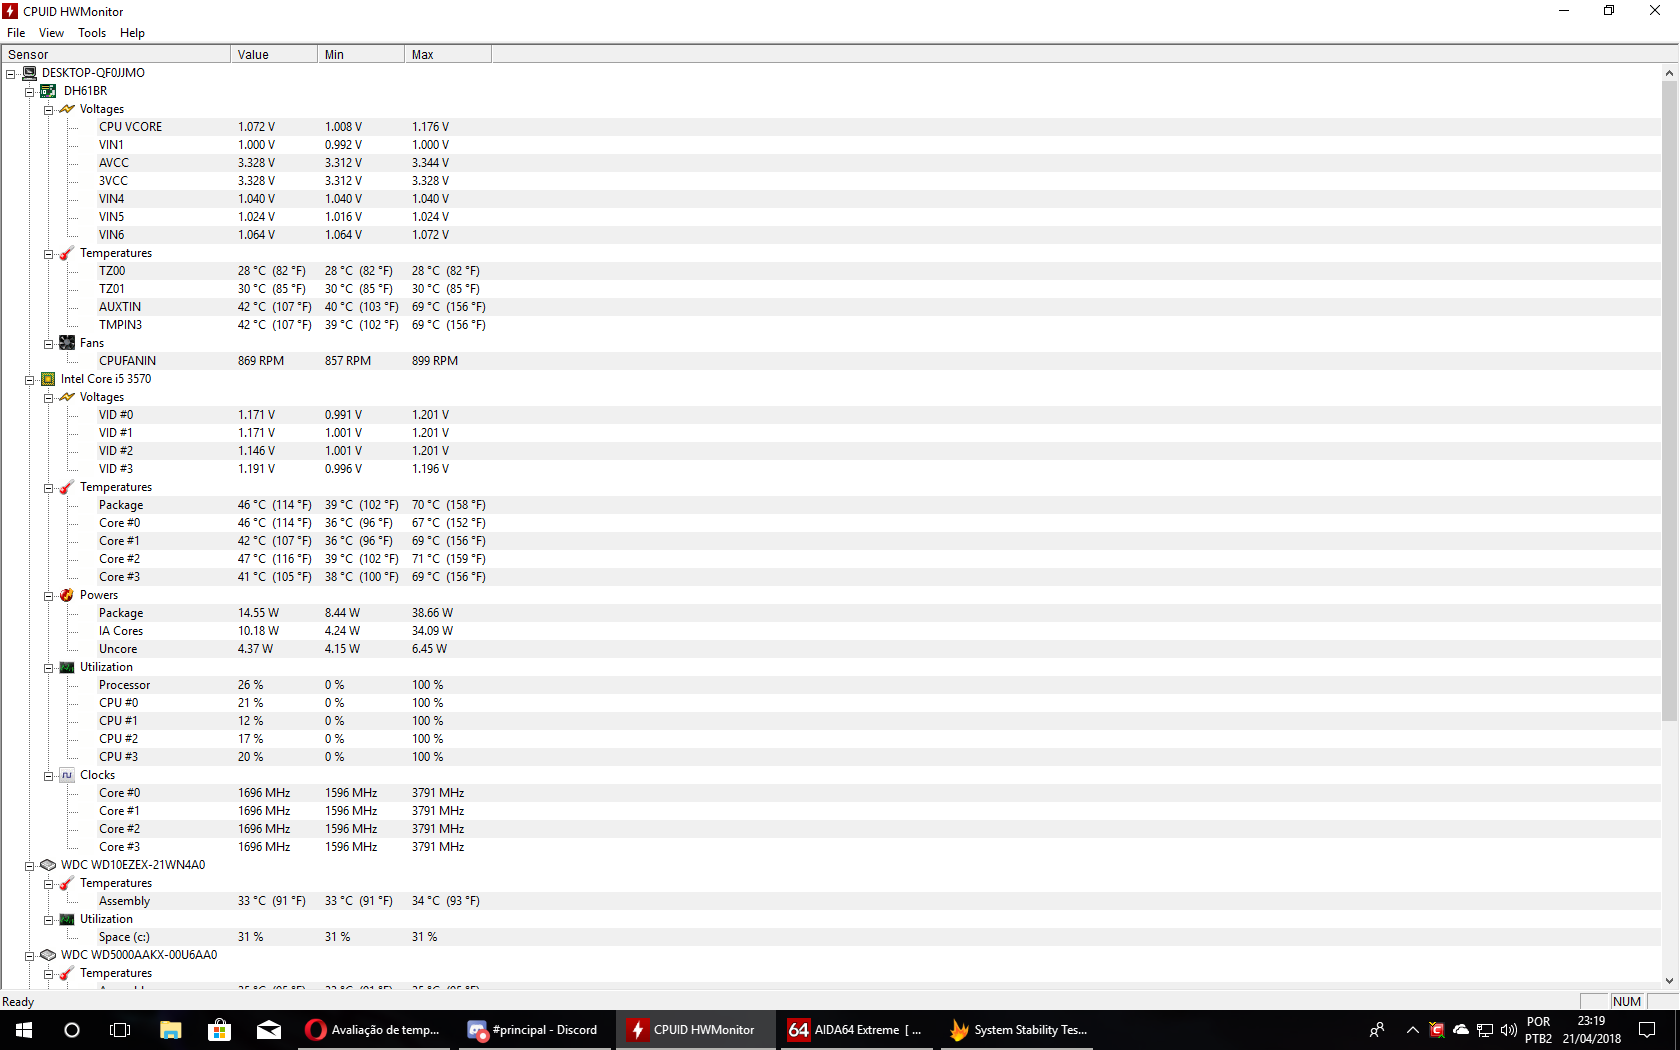Screen dimensions: 1680x1050
Task: Open the clock showing 23:19
Action: (1592, 1030)
